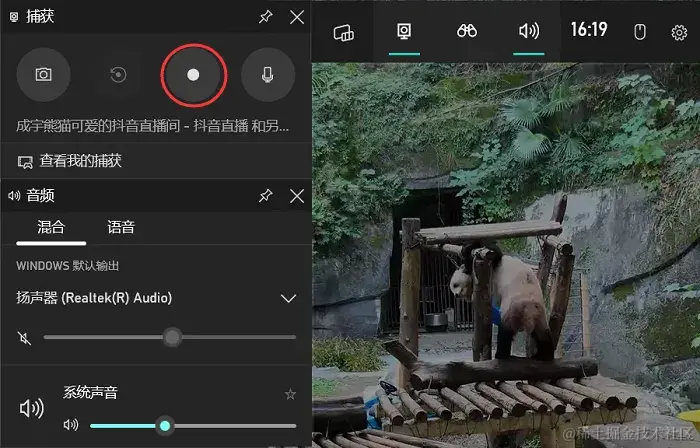The width and height of the screenshot is (700, 448).
Task: Click the 捕获 widget title icon
Action: coord(14,17)
